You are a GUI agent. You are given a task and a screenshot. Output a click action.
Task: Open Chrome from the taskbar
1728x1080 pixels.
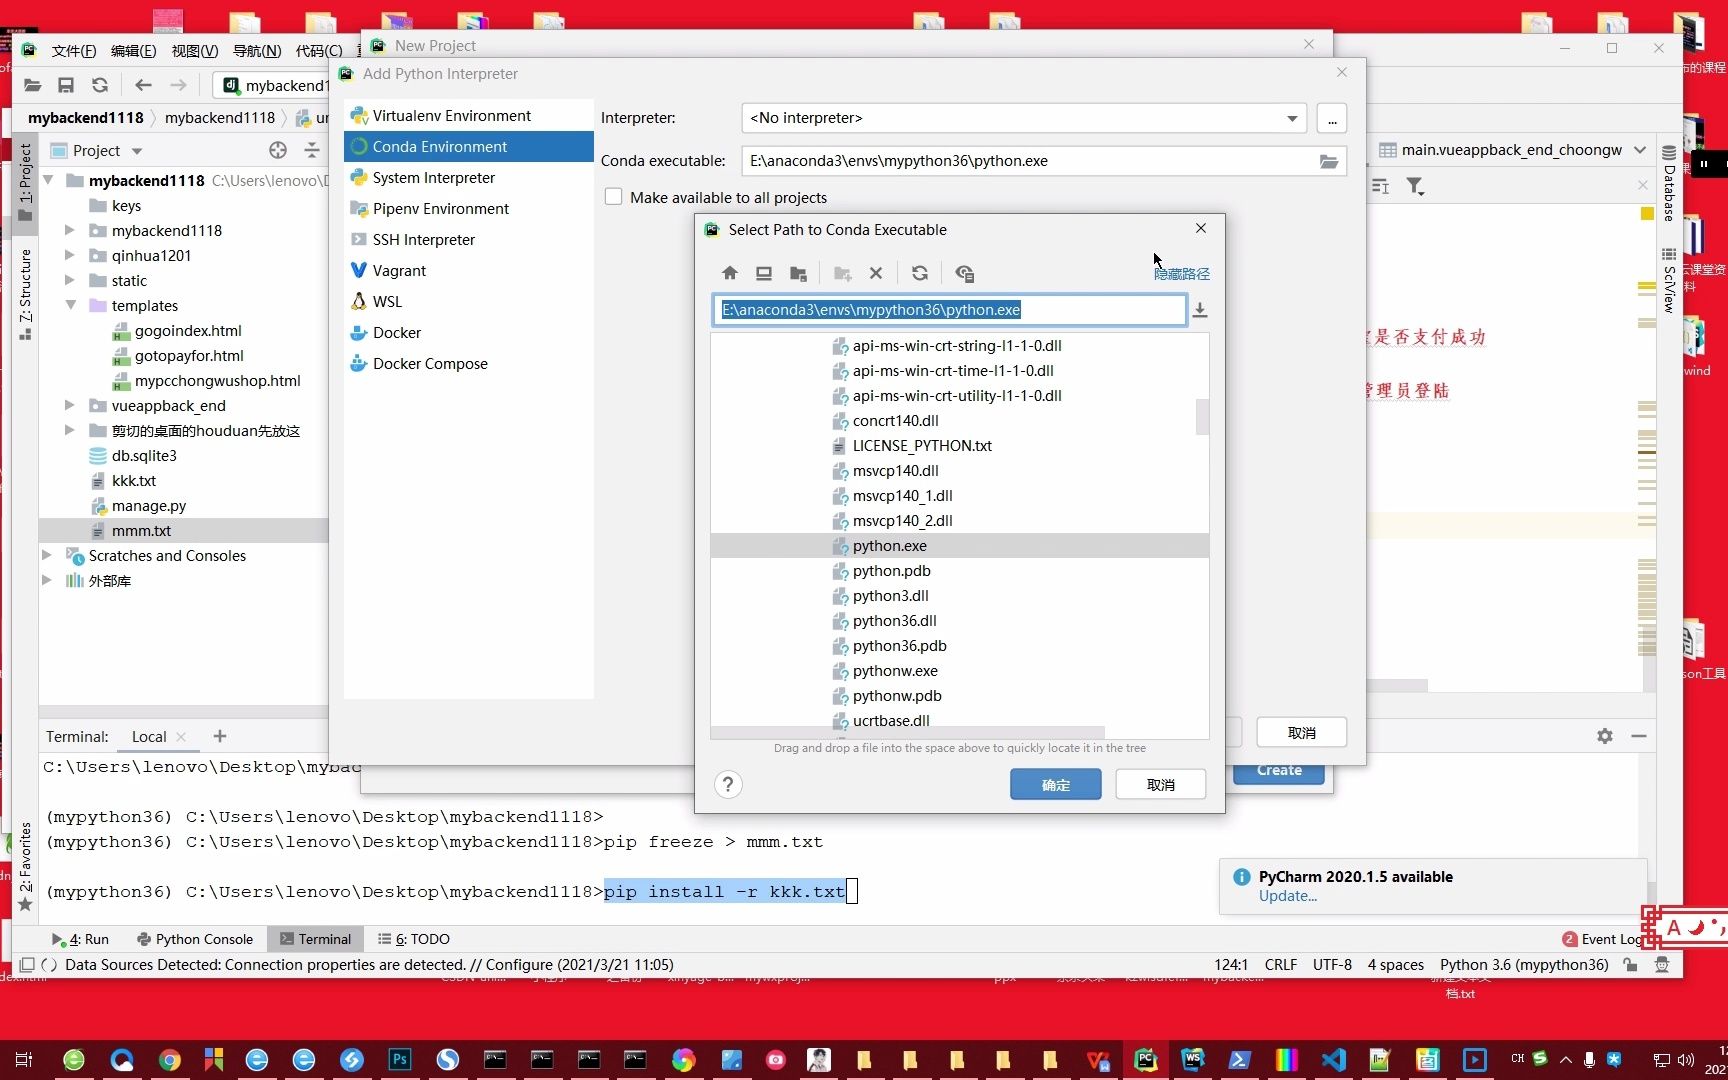169,1060
